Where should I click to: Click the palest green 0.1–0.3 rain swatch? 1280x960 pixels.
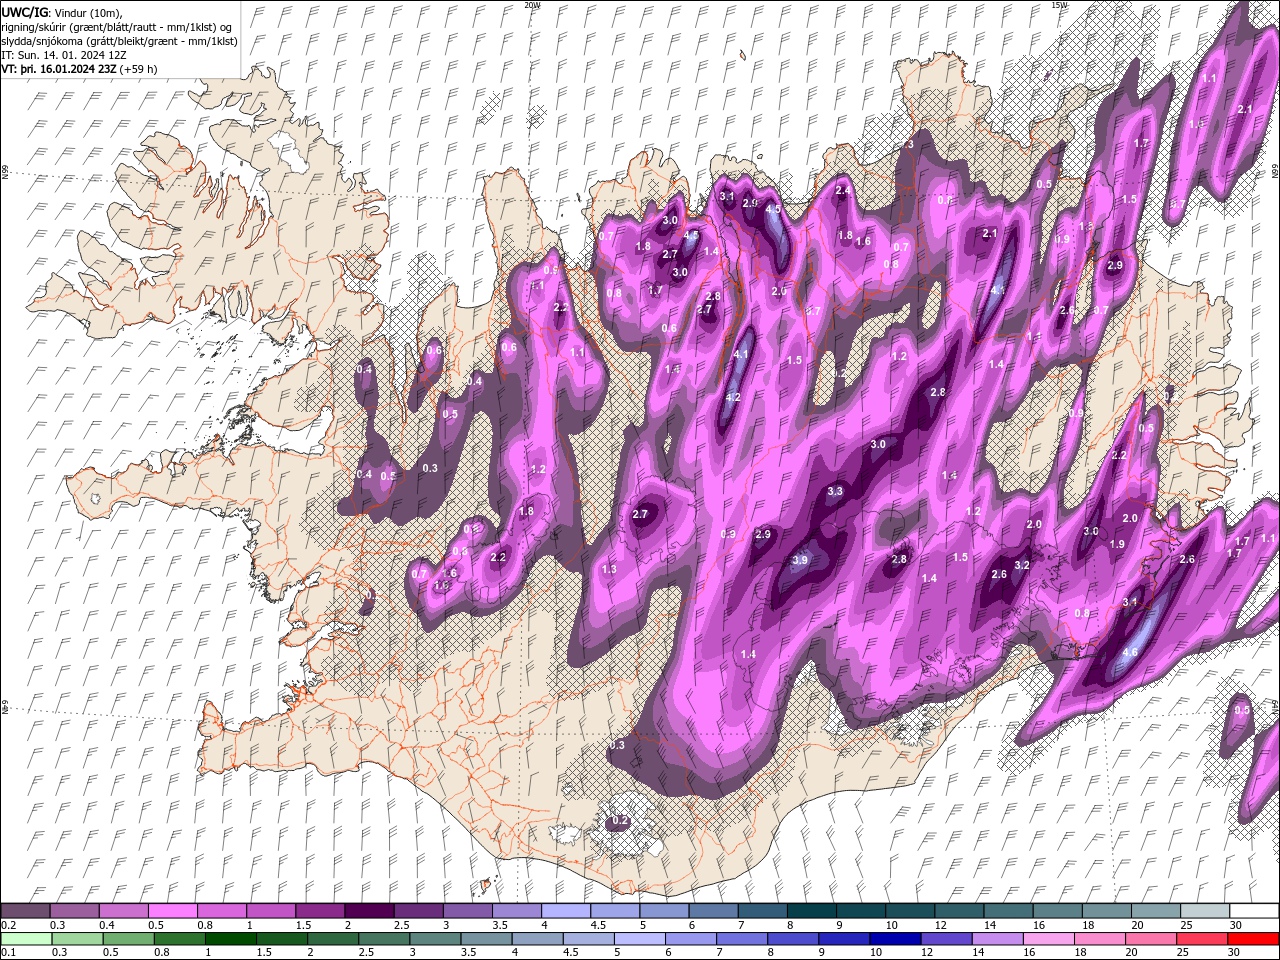(25, 939)
